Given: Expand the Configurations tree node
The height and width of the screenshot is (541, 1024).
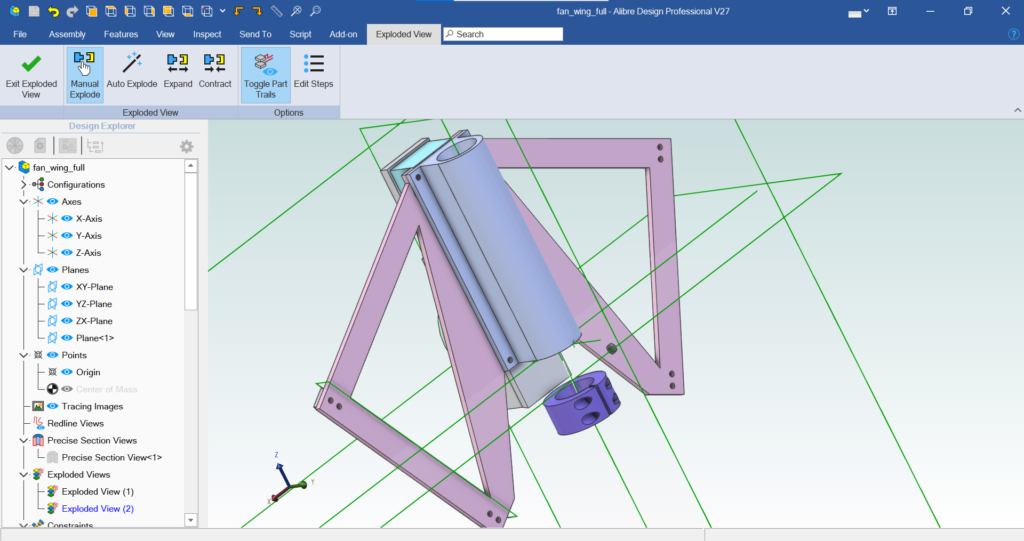Looking at the screenshot, I should [24, 185].
